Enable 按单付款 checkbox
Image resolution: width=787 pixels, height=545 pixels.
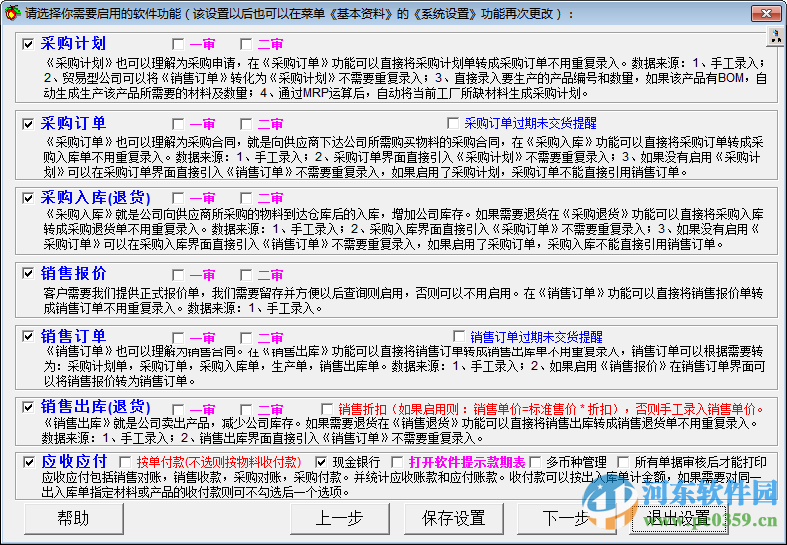125,462
